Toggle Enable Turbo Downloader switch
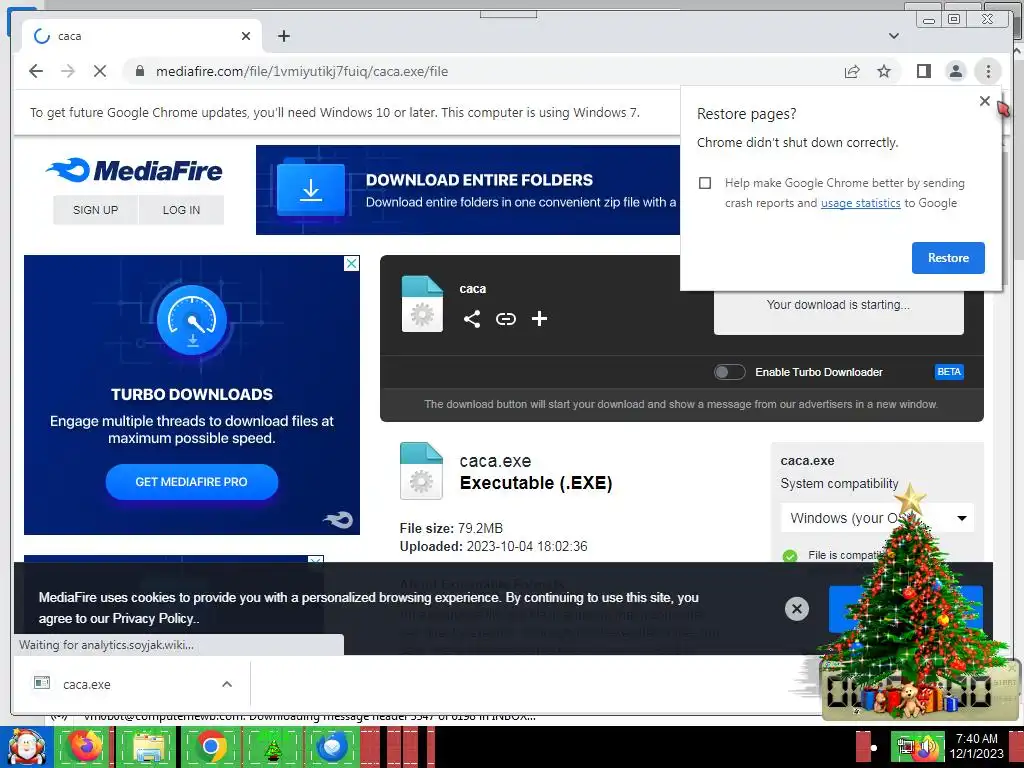 tap(729, 372)
